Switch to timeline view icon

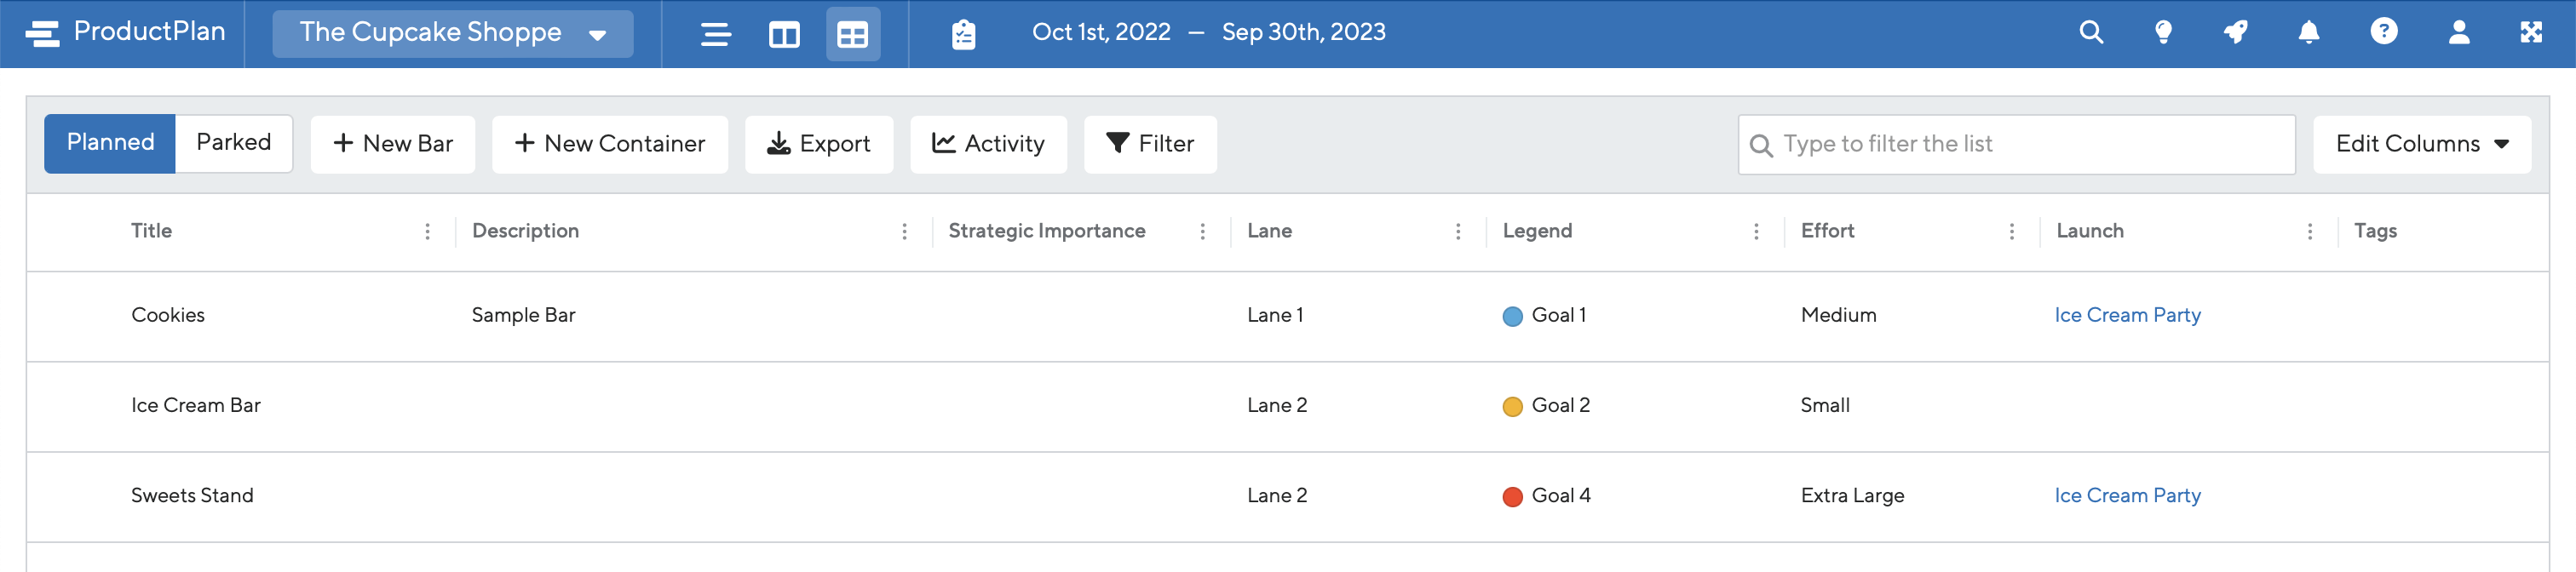pyautogui.click(x=715, y=34)
